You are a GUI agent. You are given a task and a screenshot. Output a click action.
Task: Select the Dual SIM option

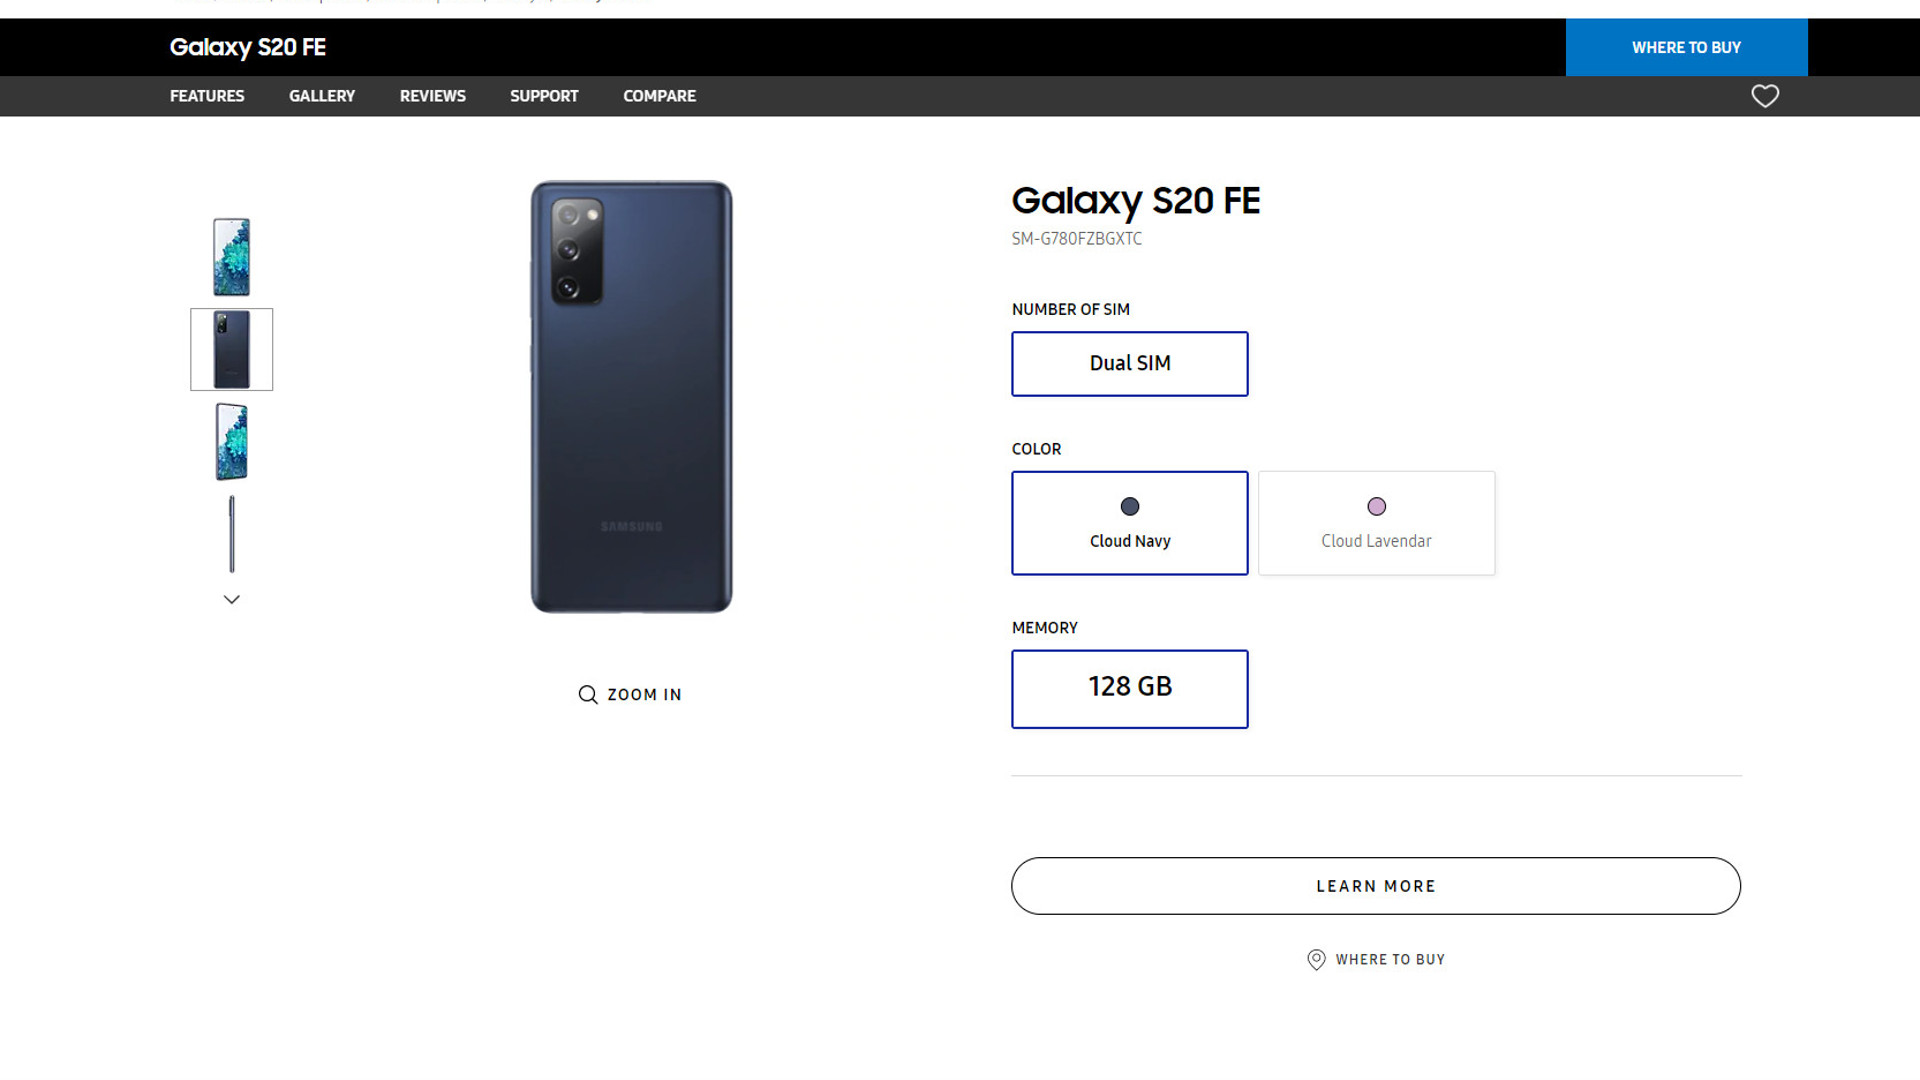pos(1129,363)
